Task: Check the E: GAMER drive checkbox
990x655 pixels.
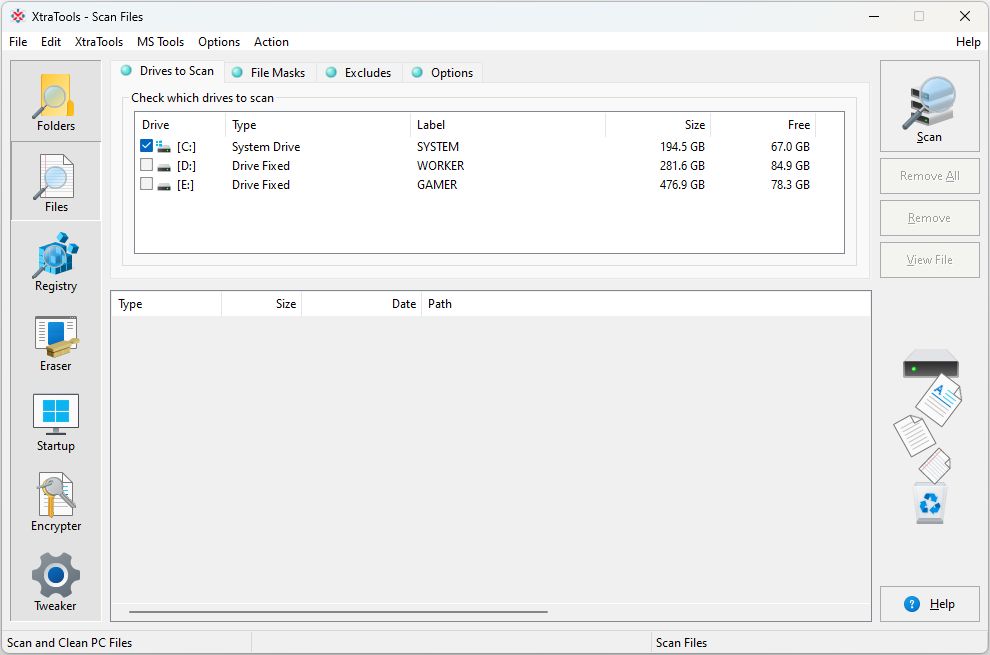Action: pyautogui.click(x=147, y=185)
